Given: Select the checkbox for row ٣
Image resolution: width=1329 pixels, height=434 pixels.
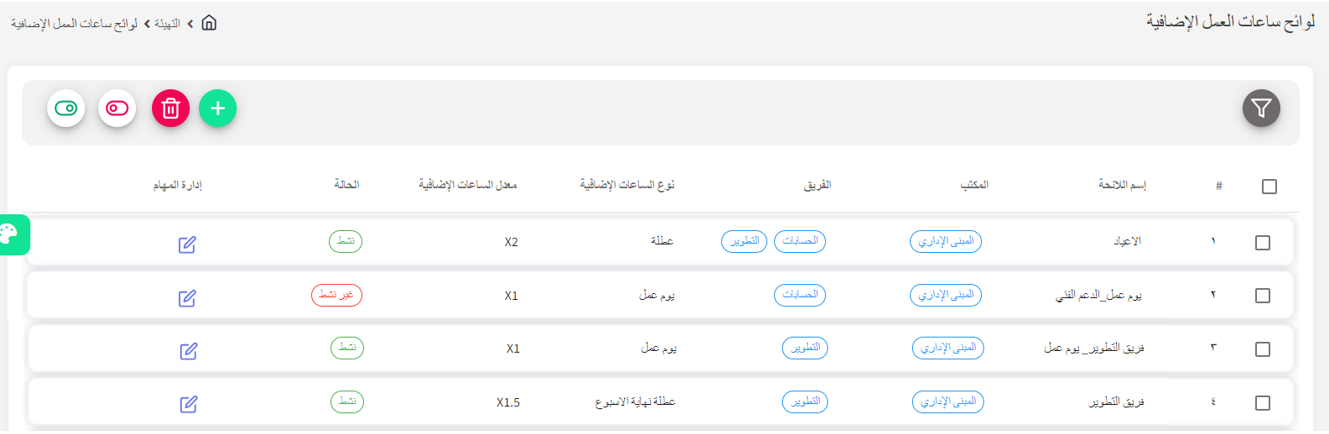Looking at the screenshot, I should tap(1262, 349).
